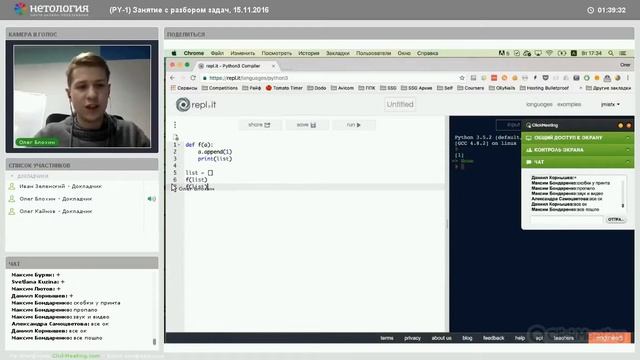Open the about us footer link
Screen dimensions: 640x360
441,338
